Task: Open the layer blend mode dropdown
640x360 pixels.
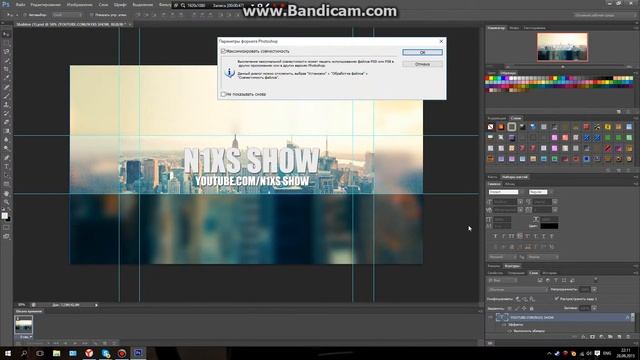Action: coord(517,289)
